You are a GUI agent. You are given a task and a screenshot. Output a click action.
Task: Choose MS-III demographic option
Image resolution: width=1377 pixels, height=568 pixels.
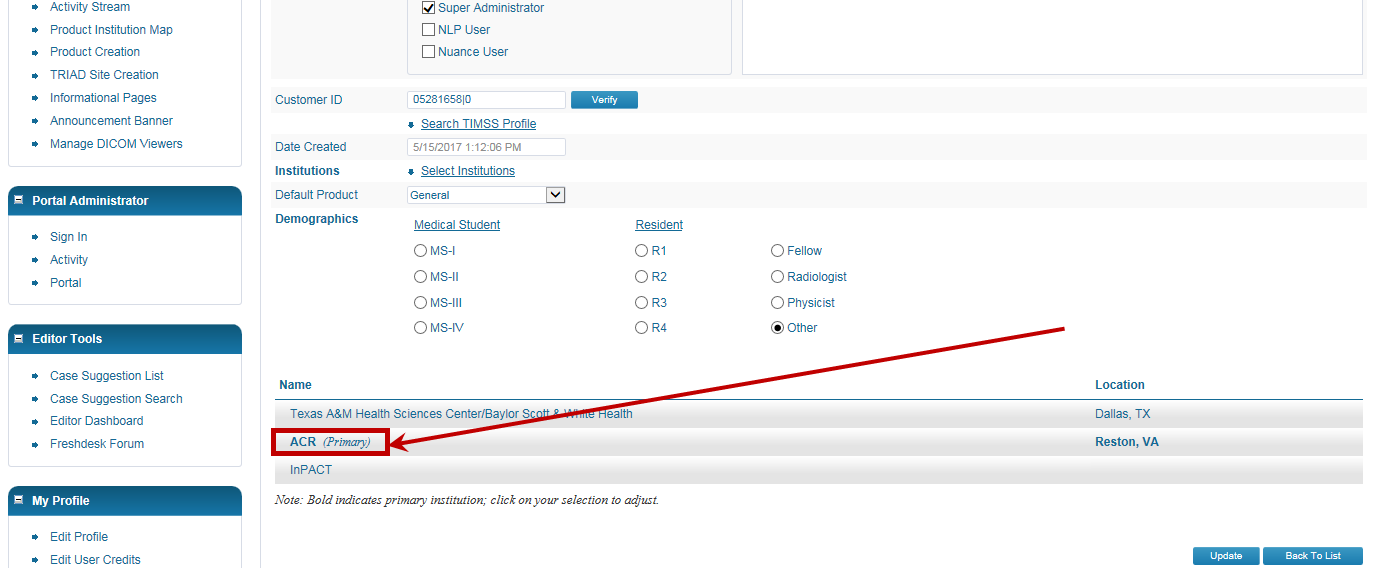coord(420,303)
